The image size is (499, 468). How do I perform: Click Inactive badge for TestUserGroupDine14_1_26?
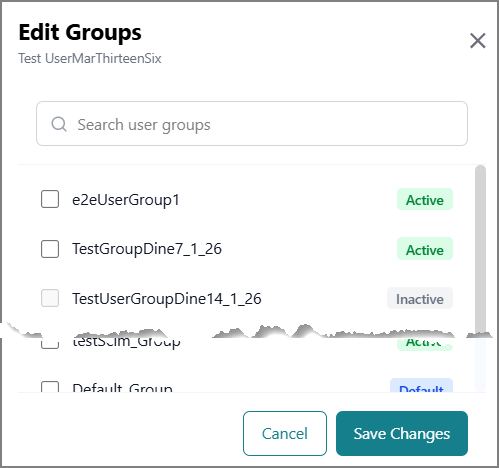click(x=420, y=299)
